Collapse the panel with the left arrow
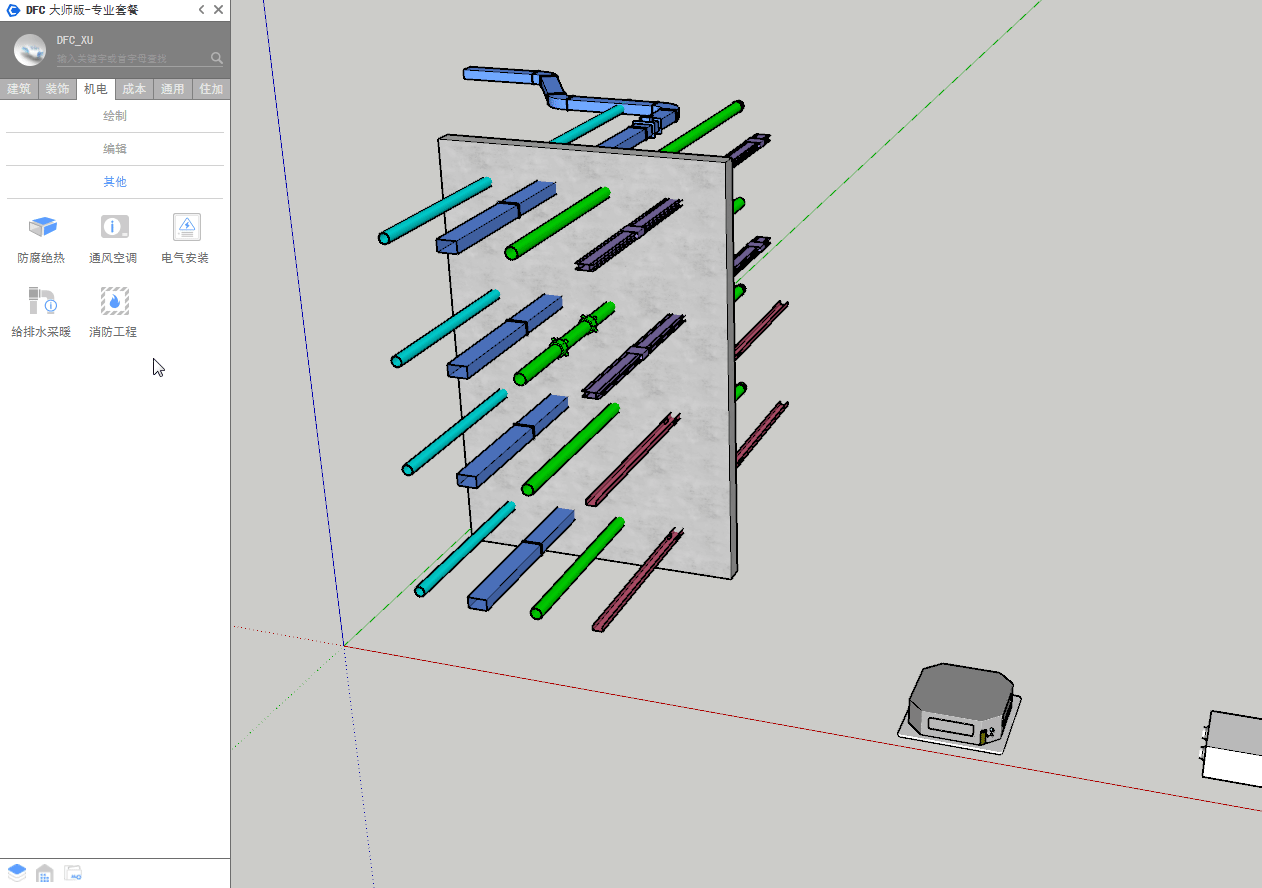The height and width of the screenshot is (888, 1262). click(x=201, y=10)
